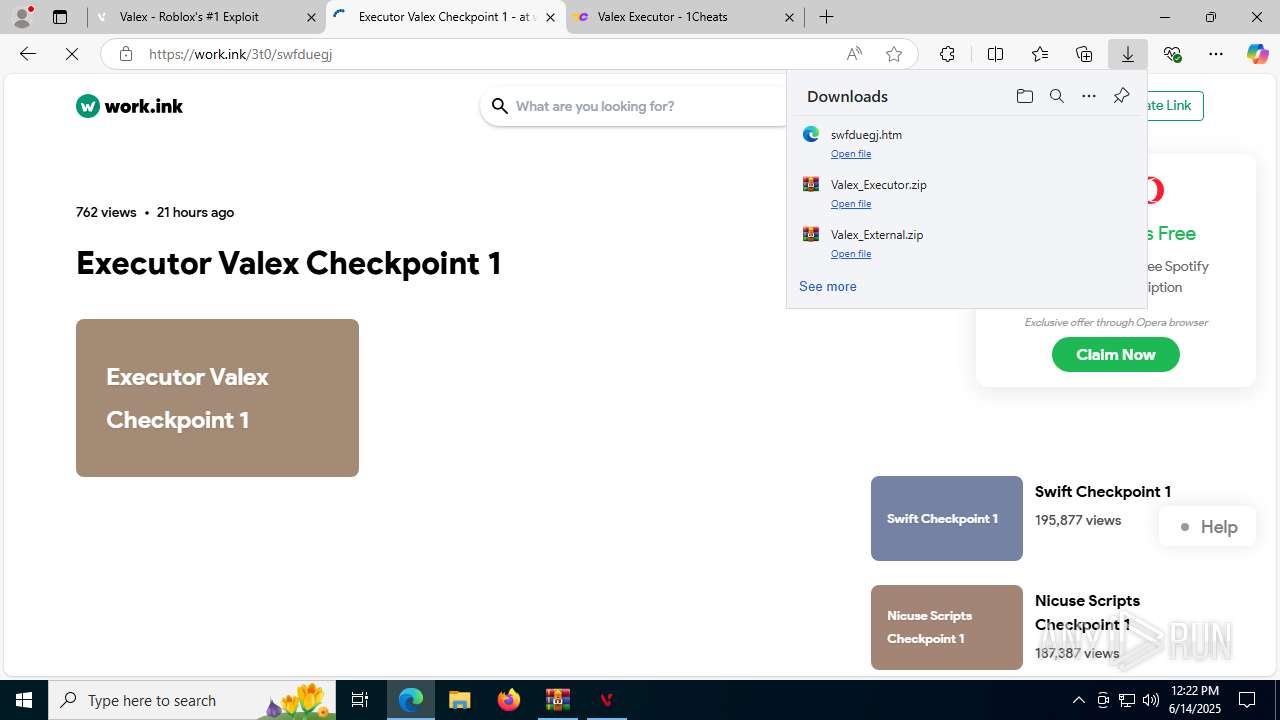Viewport: 1280px width, 720px height.
Task: Open file link under swfduegj.htm
Action: [x=851, y=154]
